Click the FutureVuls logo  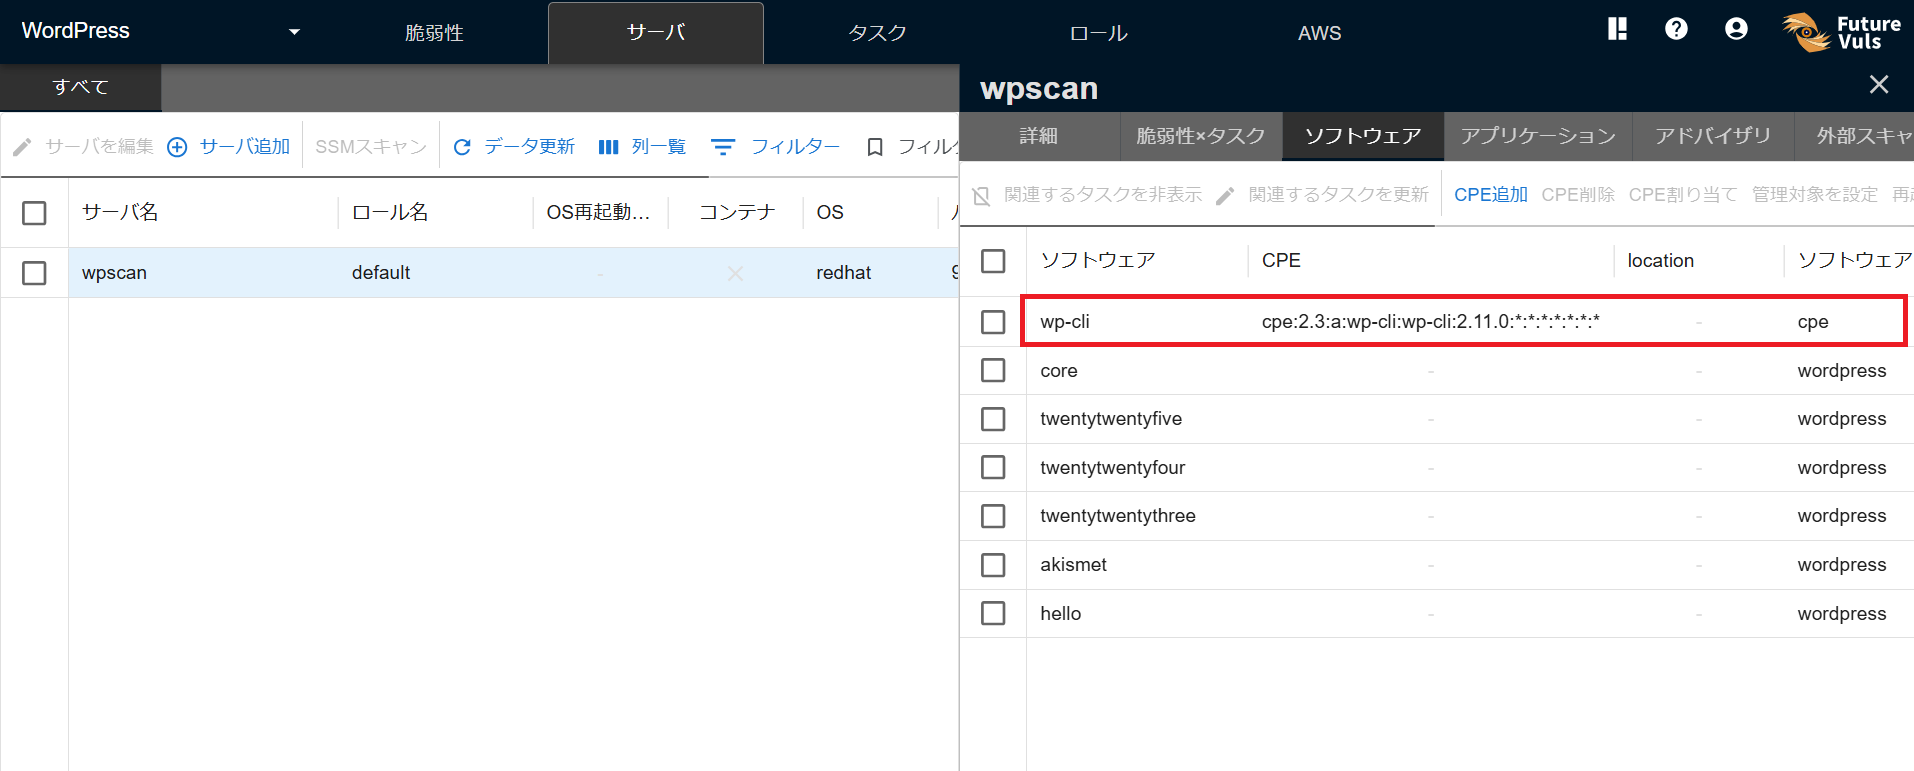coord(1841,32)
